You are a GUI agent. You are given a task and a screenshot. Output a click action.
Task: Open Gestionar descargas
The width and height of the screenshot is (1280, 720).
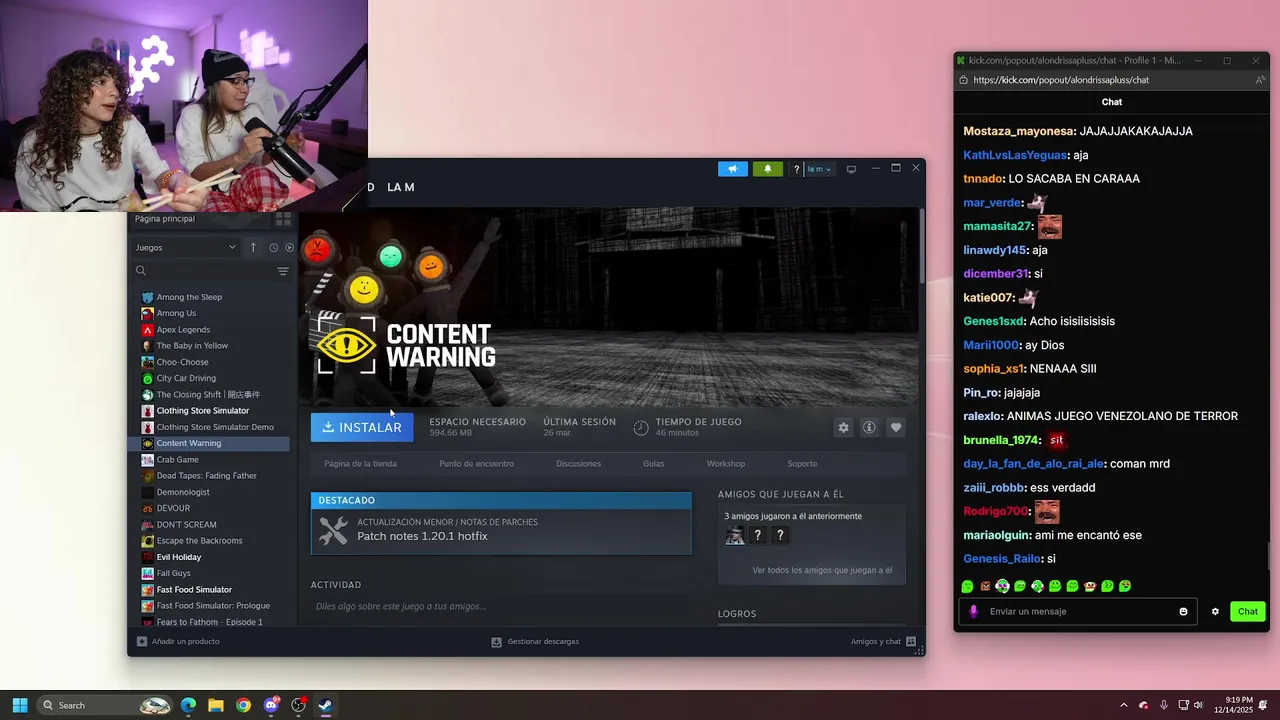[535, 641]
